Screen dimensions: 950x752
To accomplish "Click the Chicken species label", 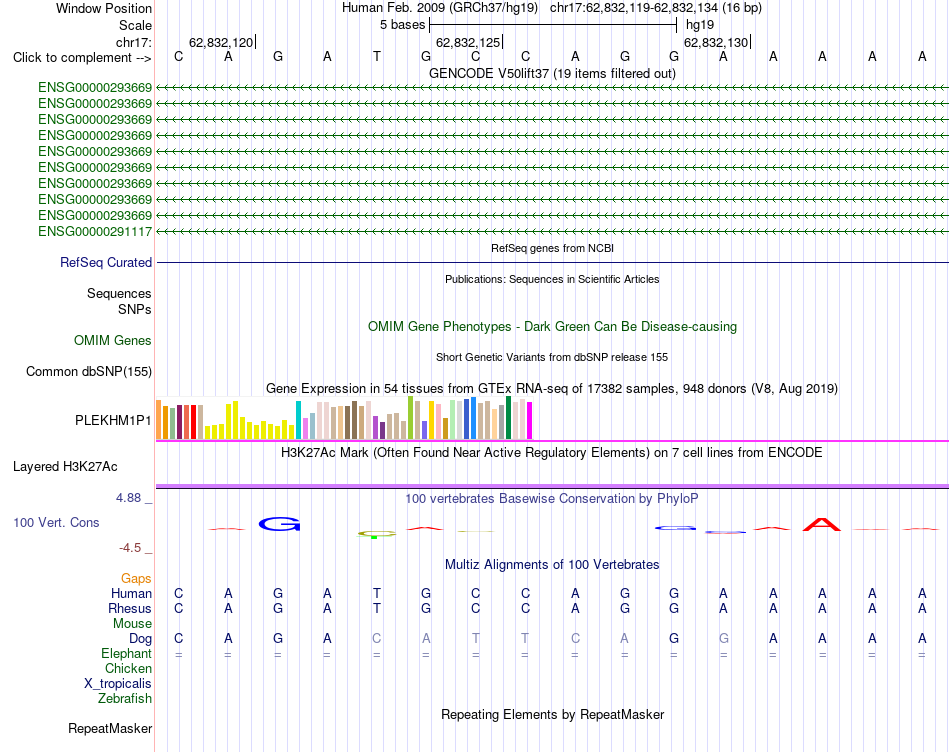I will (x=128, y=668).
